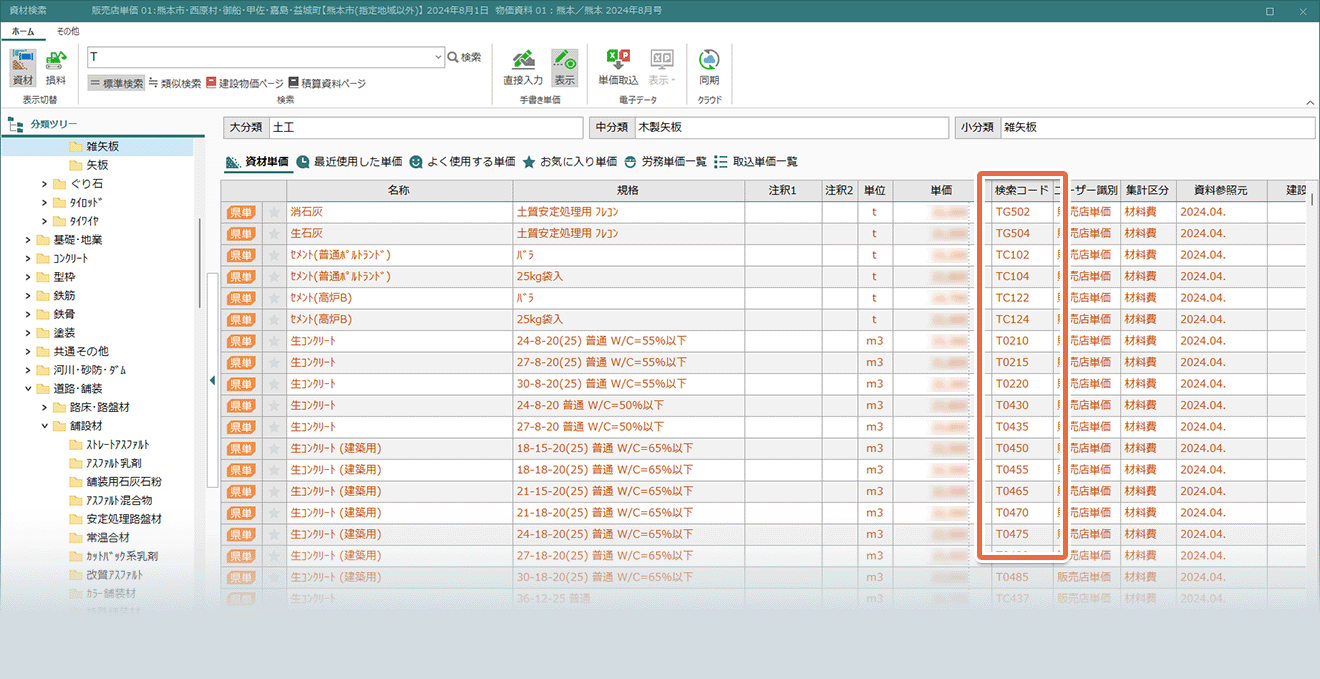
Task: Open 積算資料ページ search
Action: click(327, 83)
